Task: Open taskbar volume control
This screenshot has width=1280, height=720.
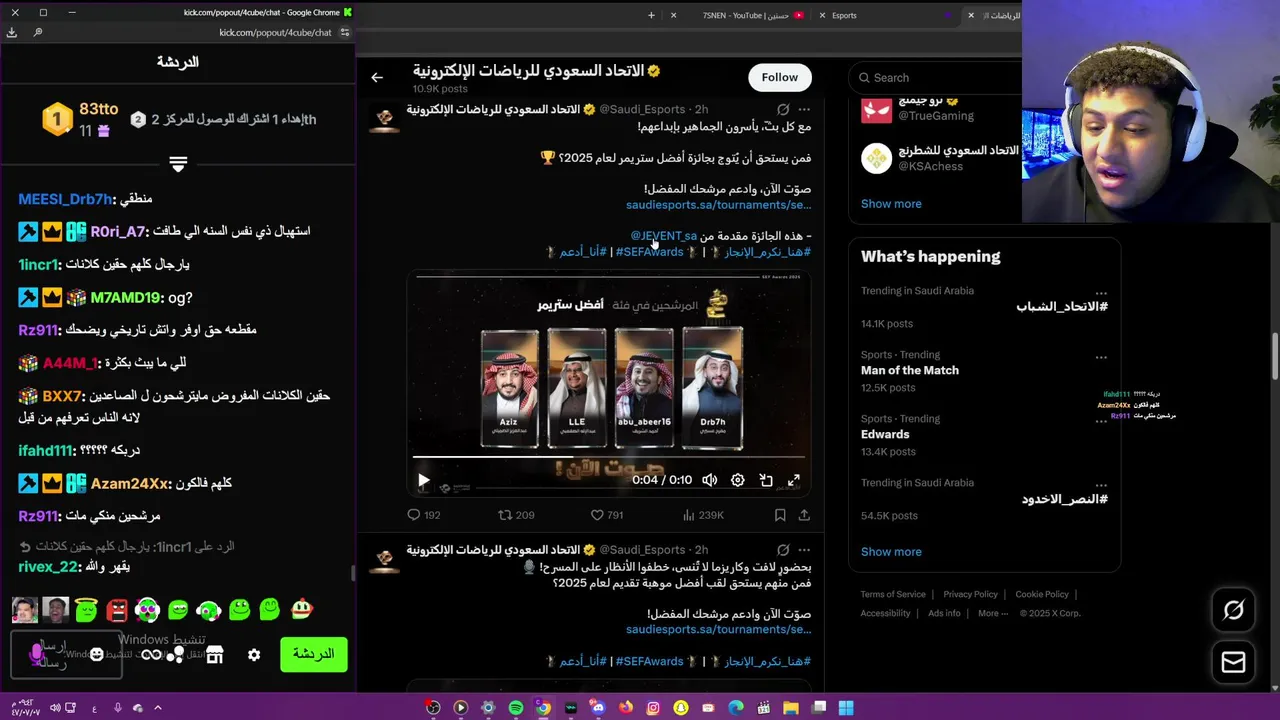Action: pos(56,708)
